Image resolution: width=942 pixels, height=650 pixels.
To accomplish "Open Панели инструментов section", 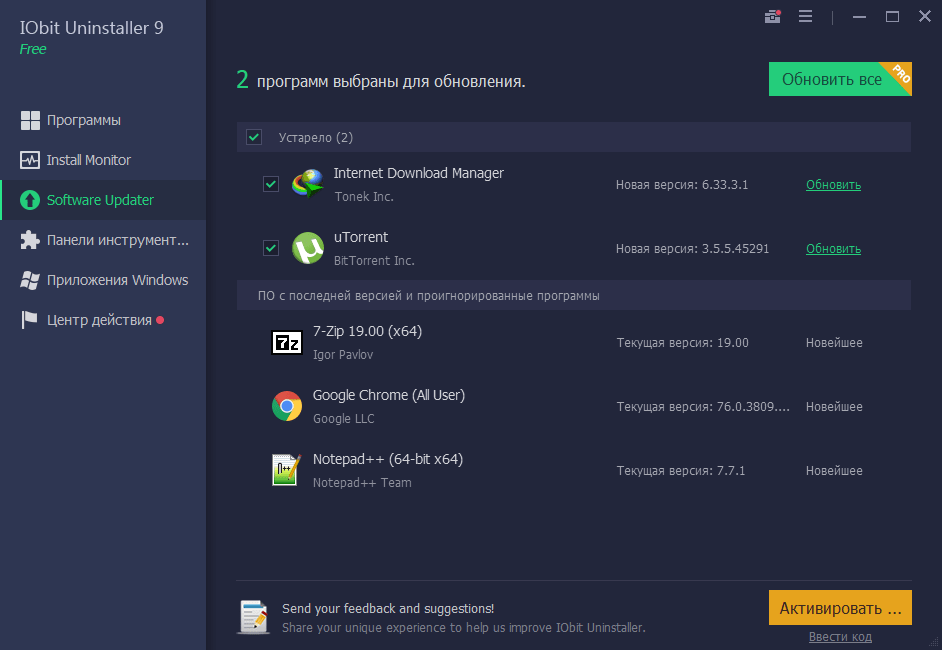I will point(103,240).
